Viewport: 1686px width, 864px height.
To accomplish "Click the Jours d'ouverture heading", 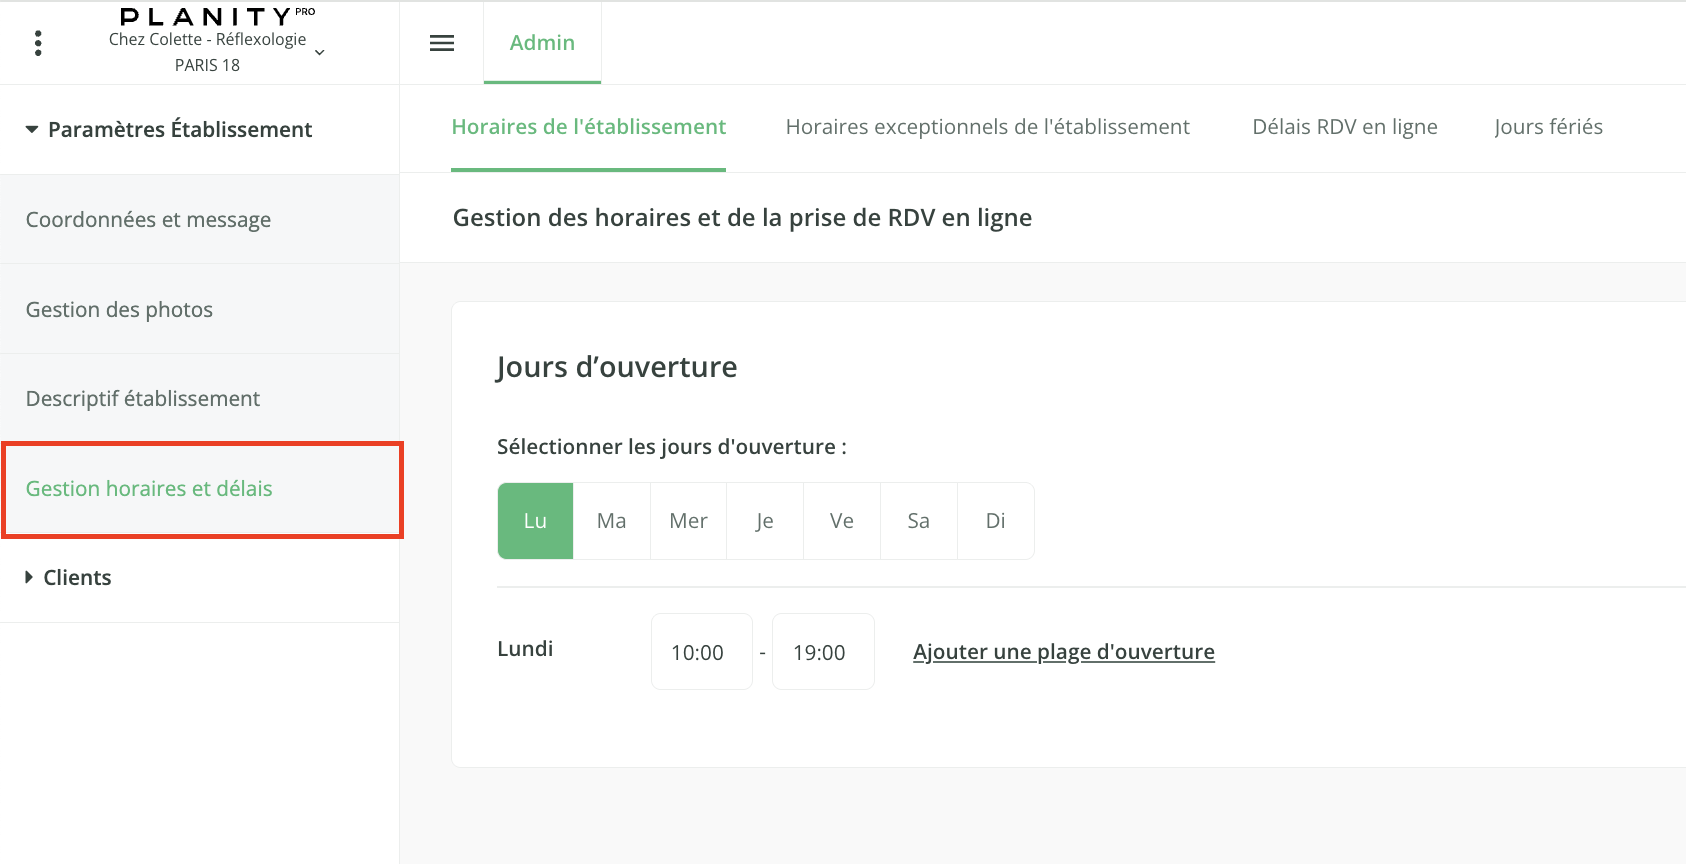I will pos(617,367).
